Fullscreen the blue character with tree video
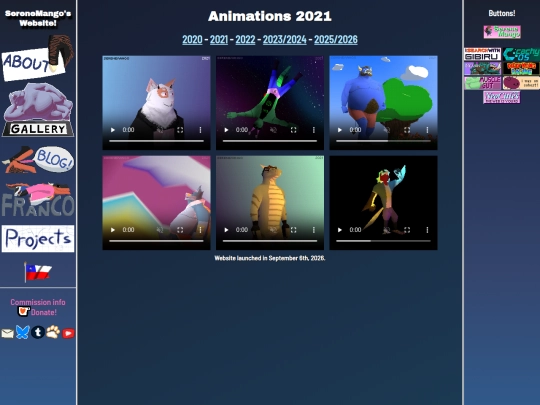Viewport: 540px width, 405px height. (407, 130)
